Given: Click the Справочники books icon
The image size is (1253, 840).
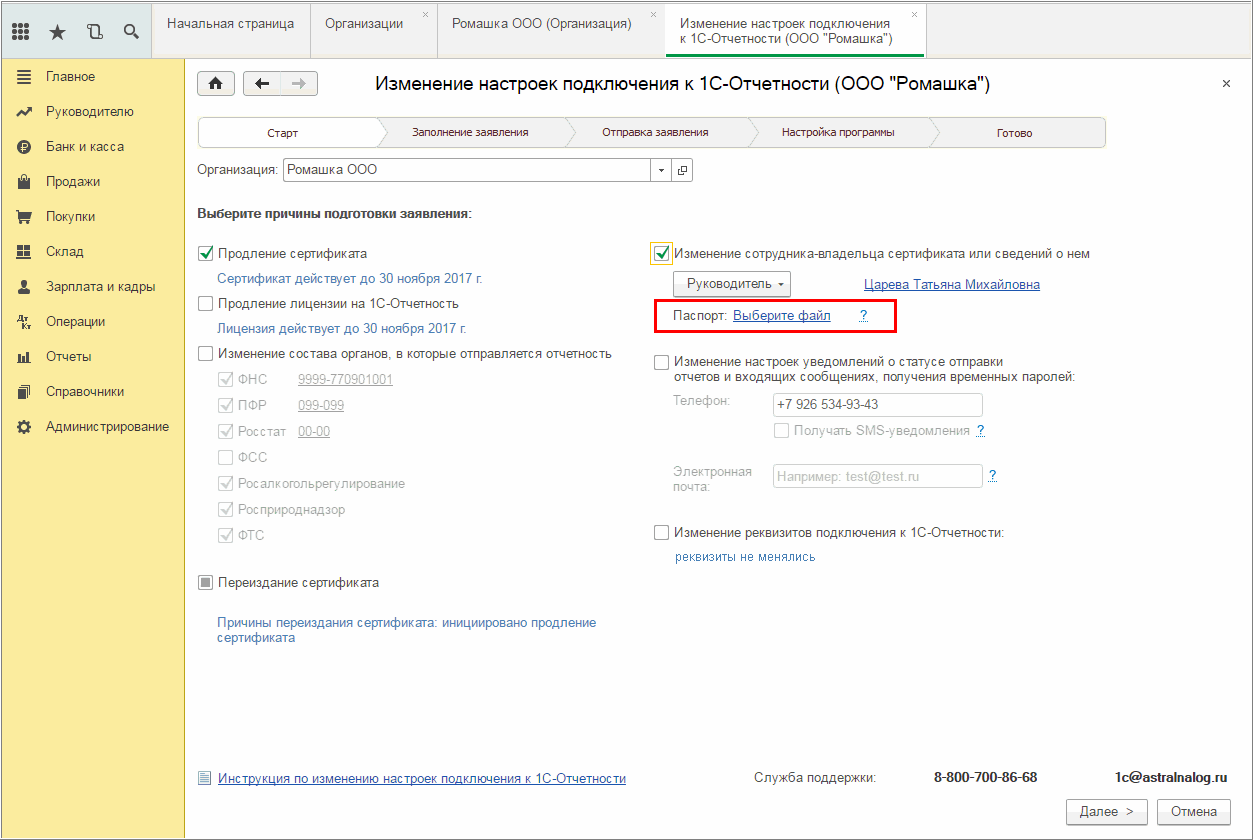Looking at the screenshot, I should [25, 392].
